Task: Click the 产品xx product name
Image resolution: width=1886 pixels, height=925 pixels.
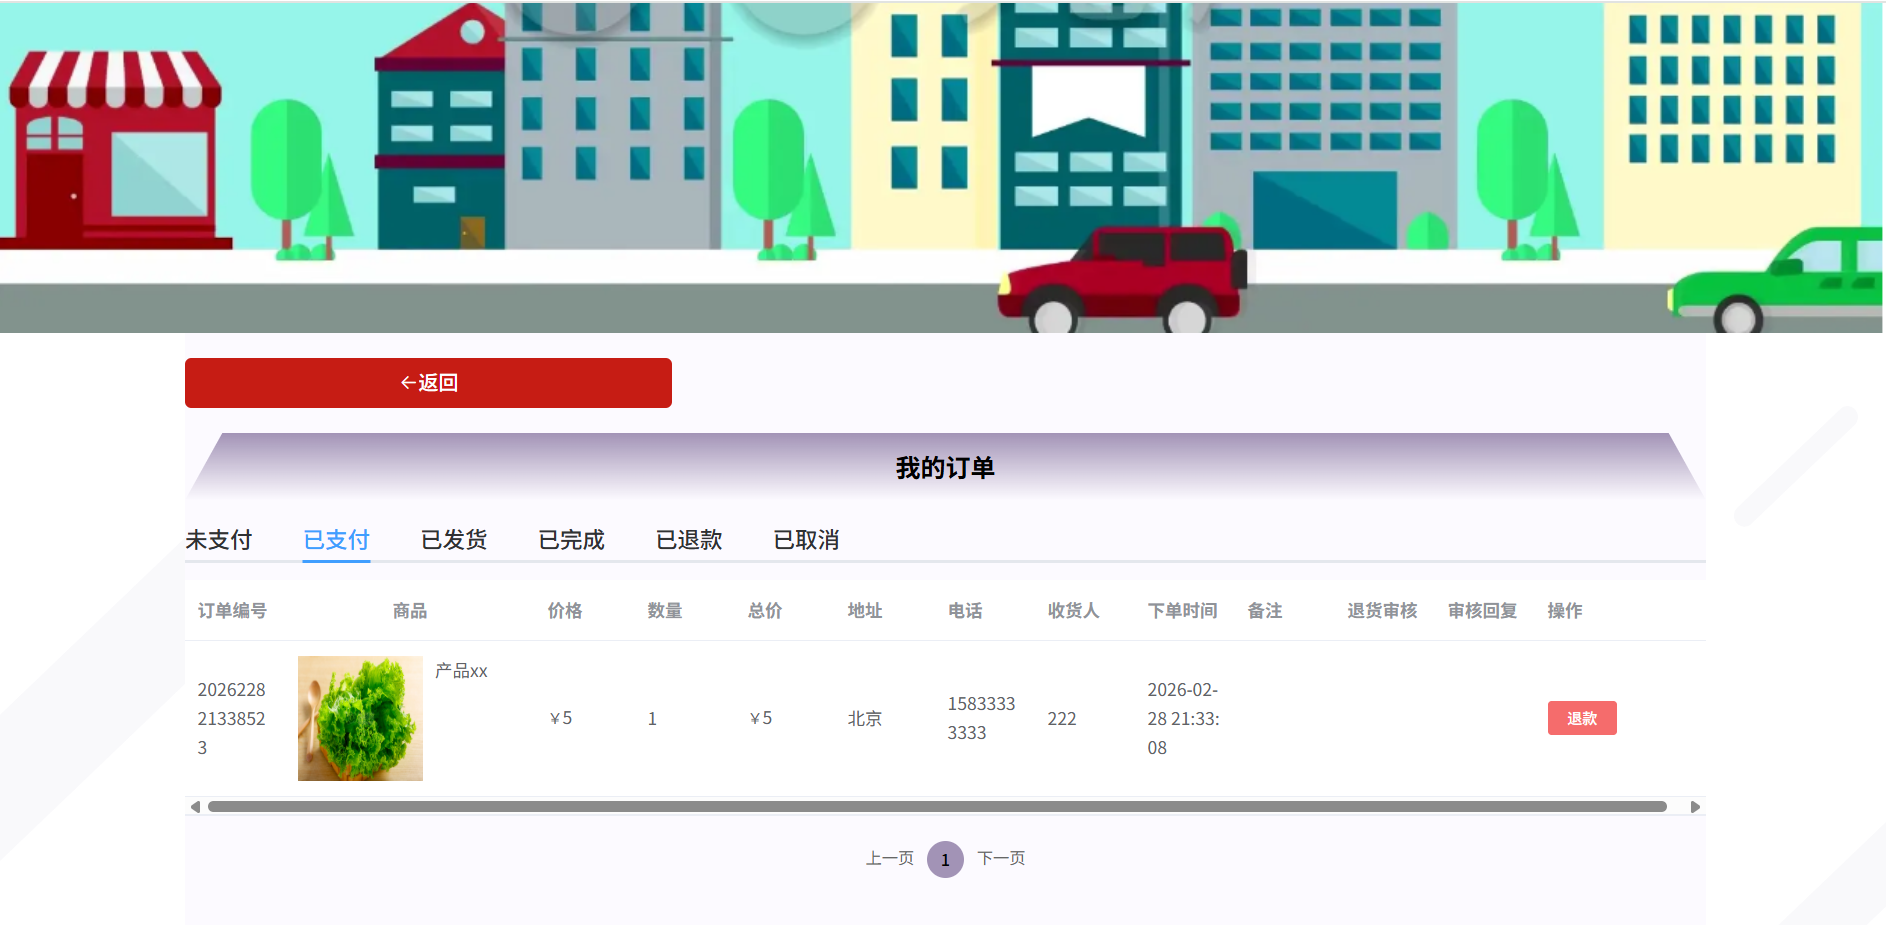Action: [x=461, y=671]
